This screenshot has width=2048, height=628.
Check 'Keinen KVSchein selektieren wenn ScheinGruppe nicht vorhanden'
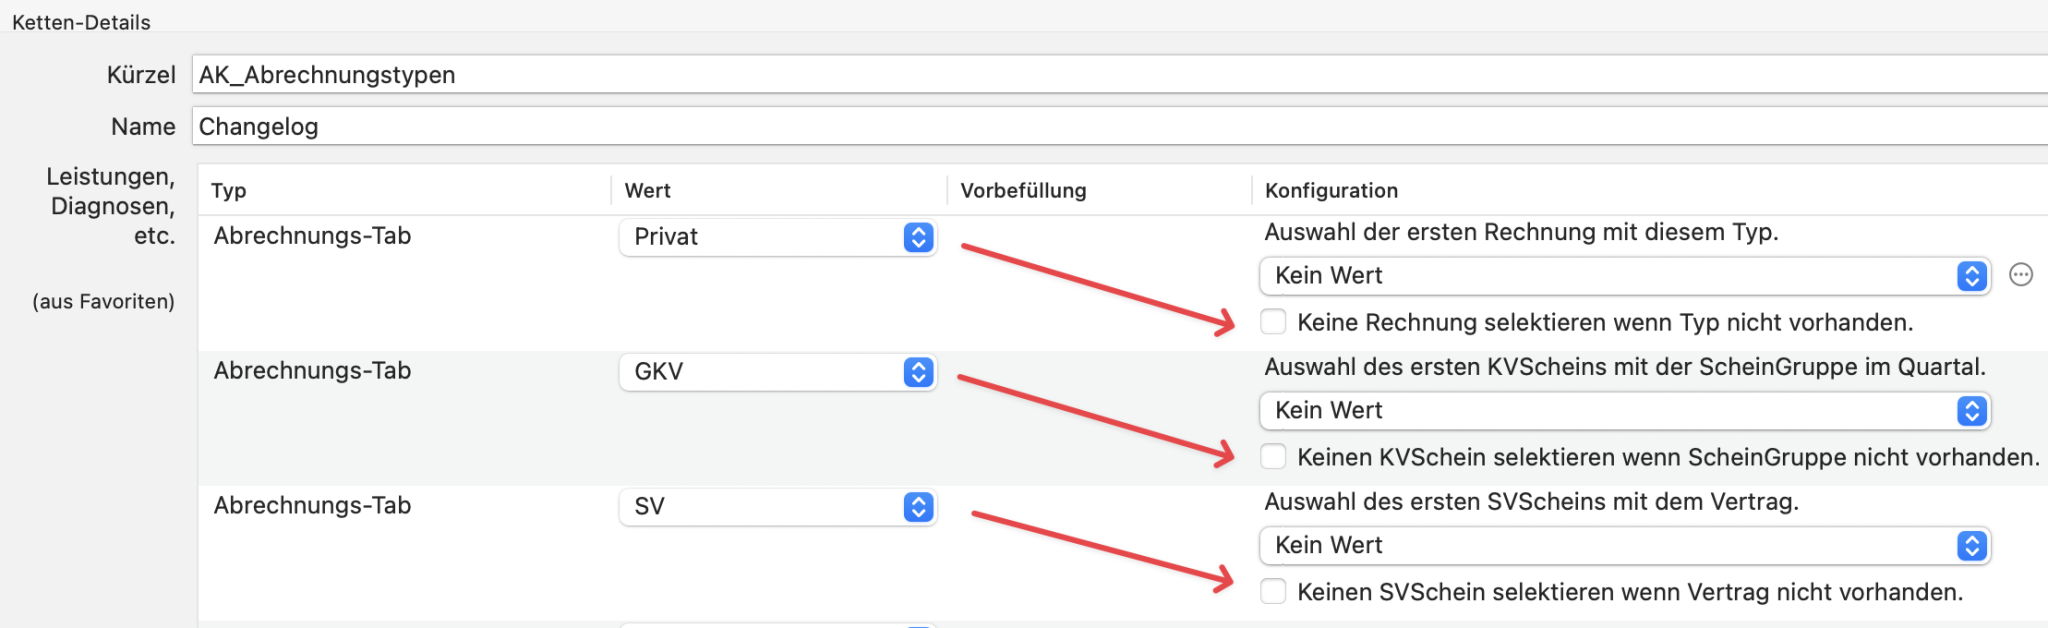[1273, 457]
